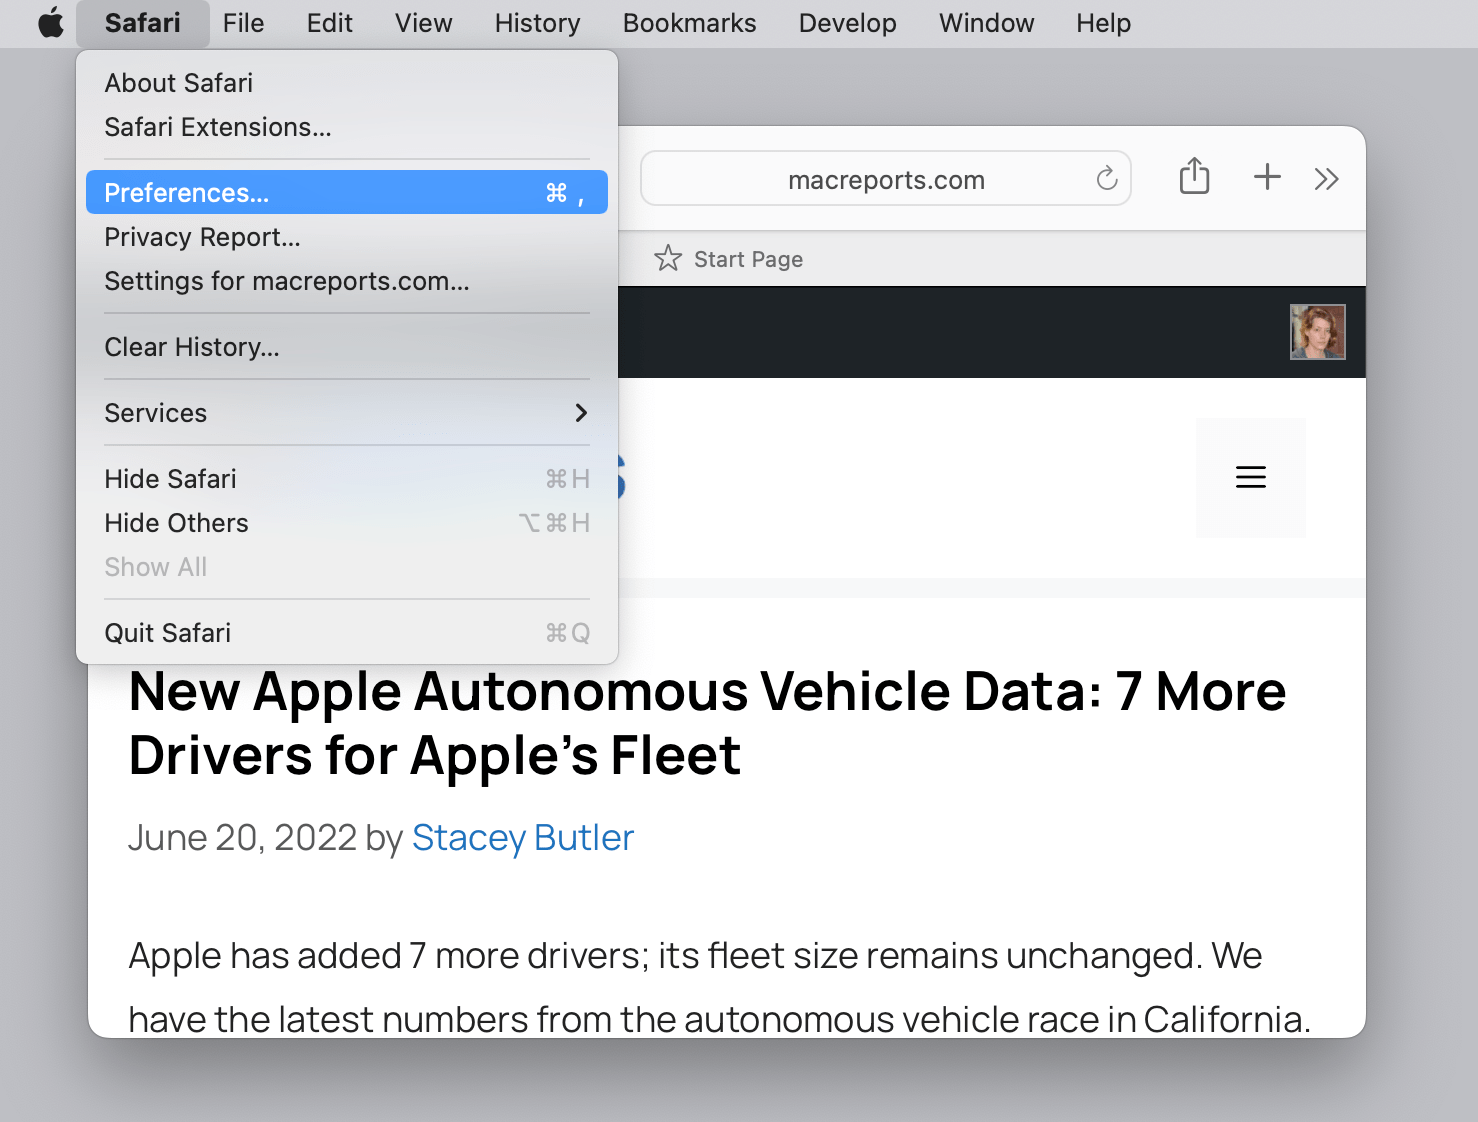Click the date June 20, 2022
The width and height of the screenshot is (1478, 1122).
242,838
